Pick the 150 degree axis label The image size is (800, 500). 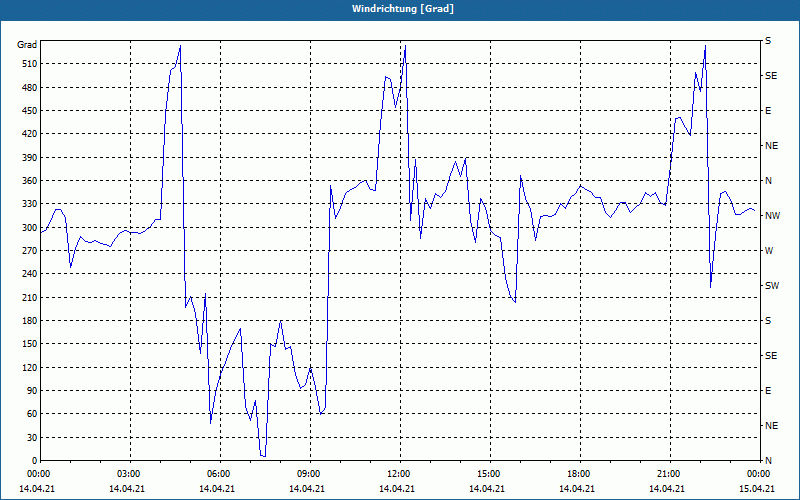click(30, 344)
